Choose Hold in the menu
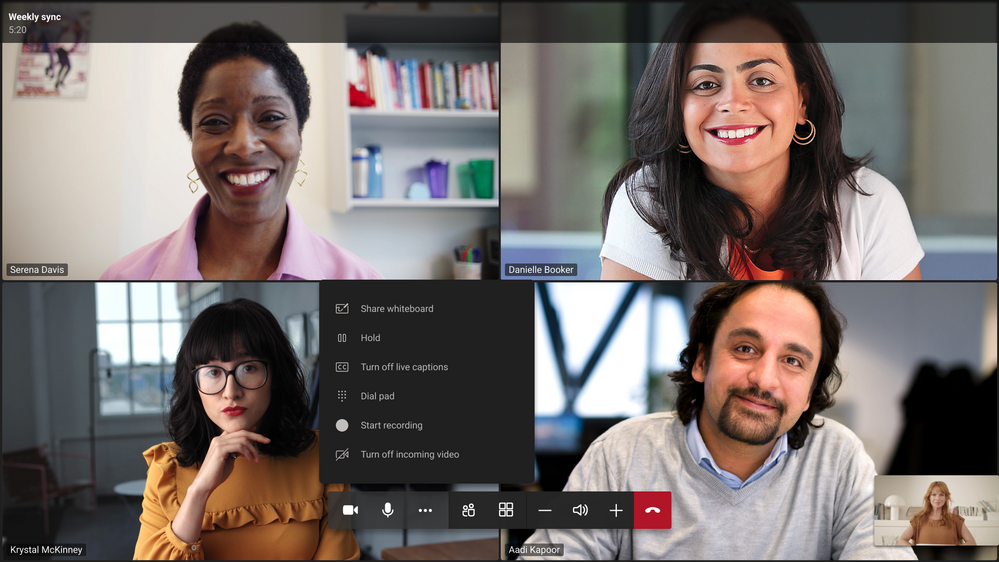This screenshot has height=562, width=999. click(x=426, y=338)
